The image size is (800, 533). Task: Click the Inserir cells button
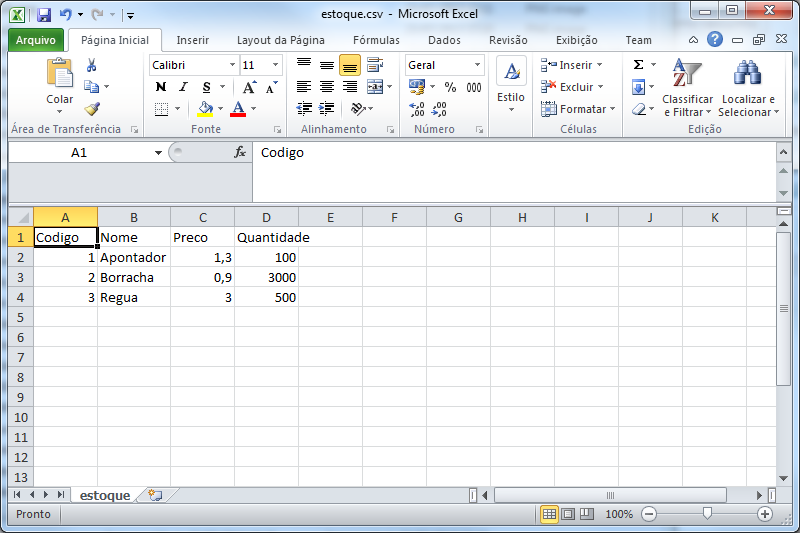pyautogui.click(x=572, y=65)
